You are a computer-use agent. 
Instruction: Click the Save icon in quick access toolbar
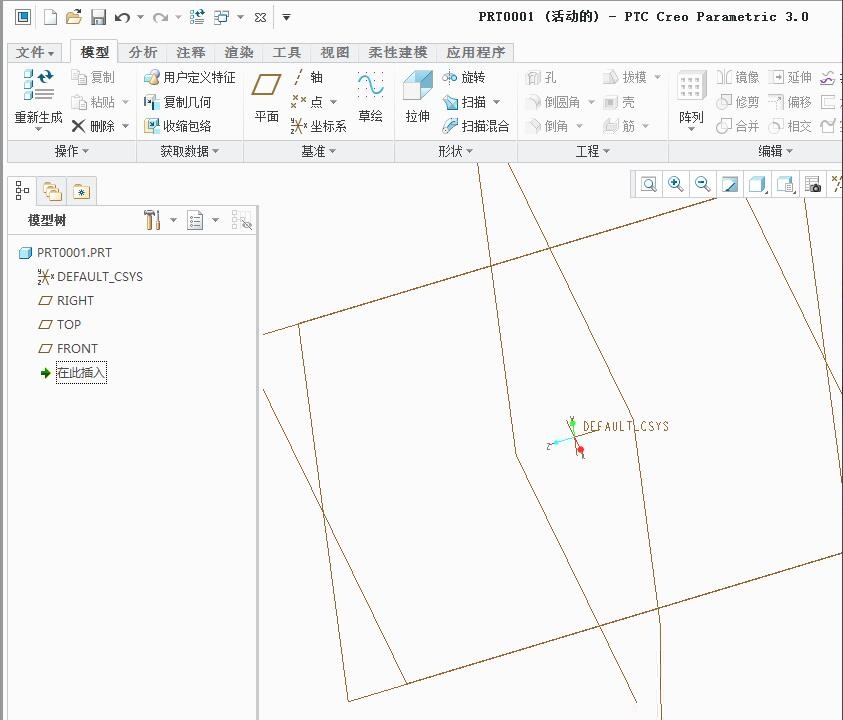point(97,17)
